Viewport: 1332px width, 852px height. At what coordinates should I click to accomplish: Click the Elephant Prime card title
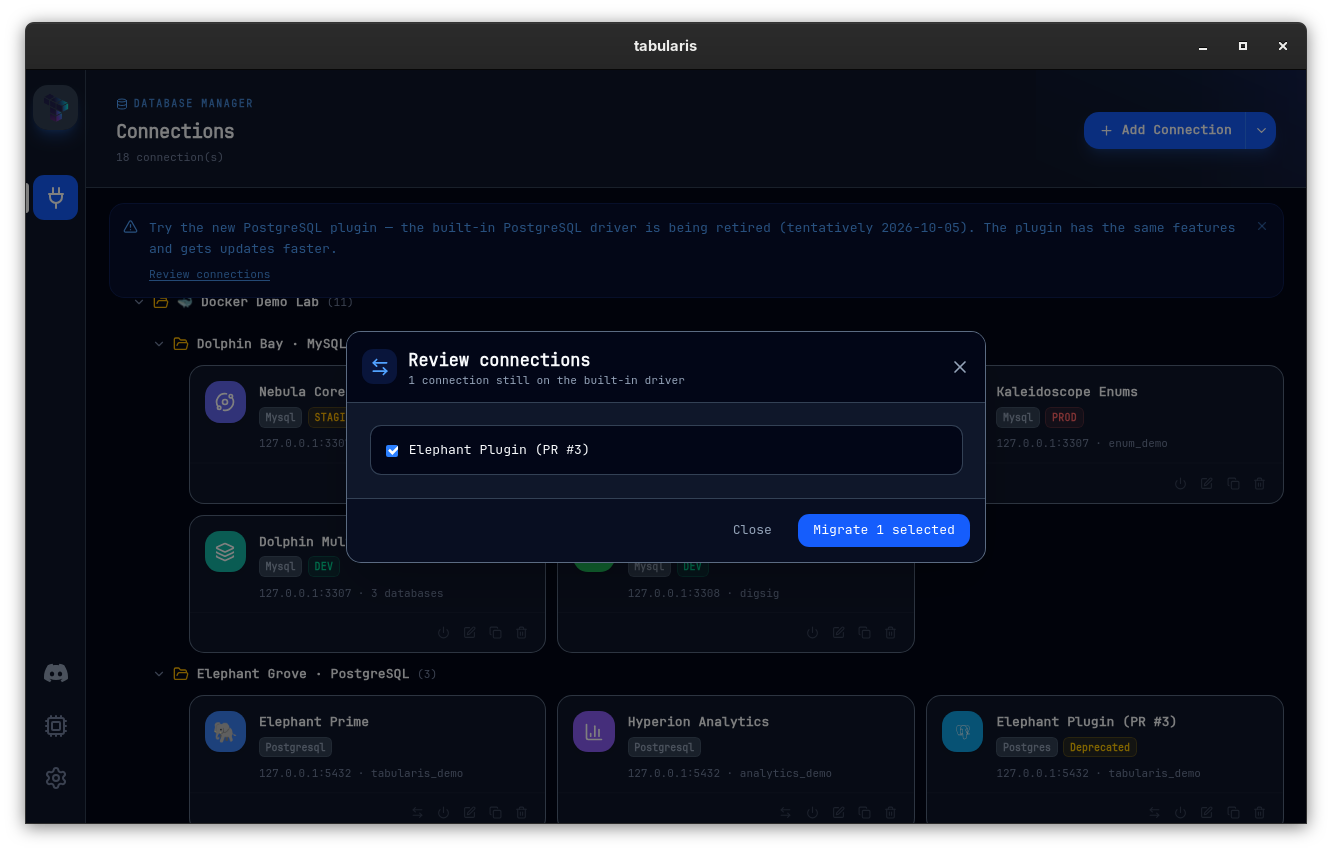[x=314, y=722]
